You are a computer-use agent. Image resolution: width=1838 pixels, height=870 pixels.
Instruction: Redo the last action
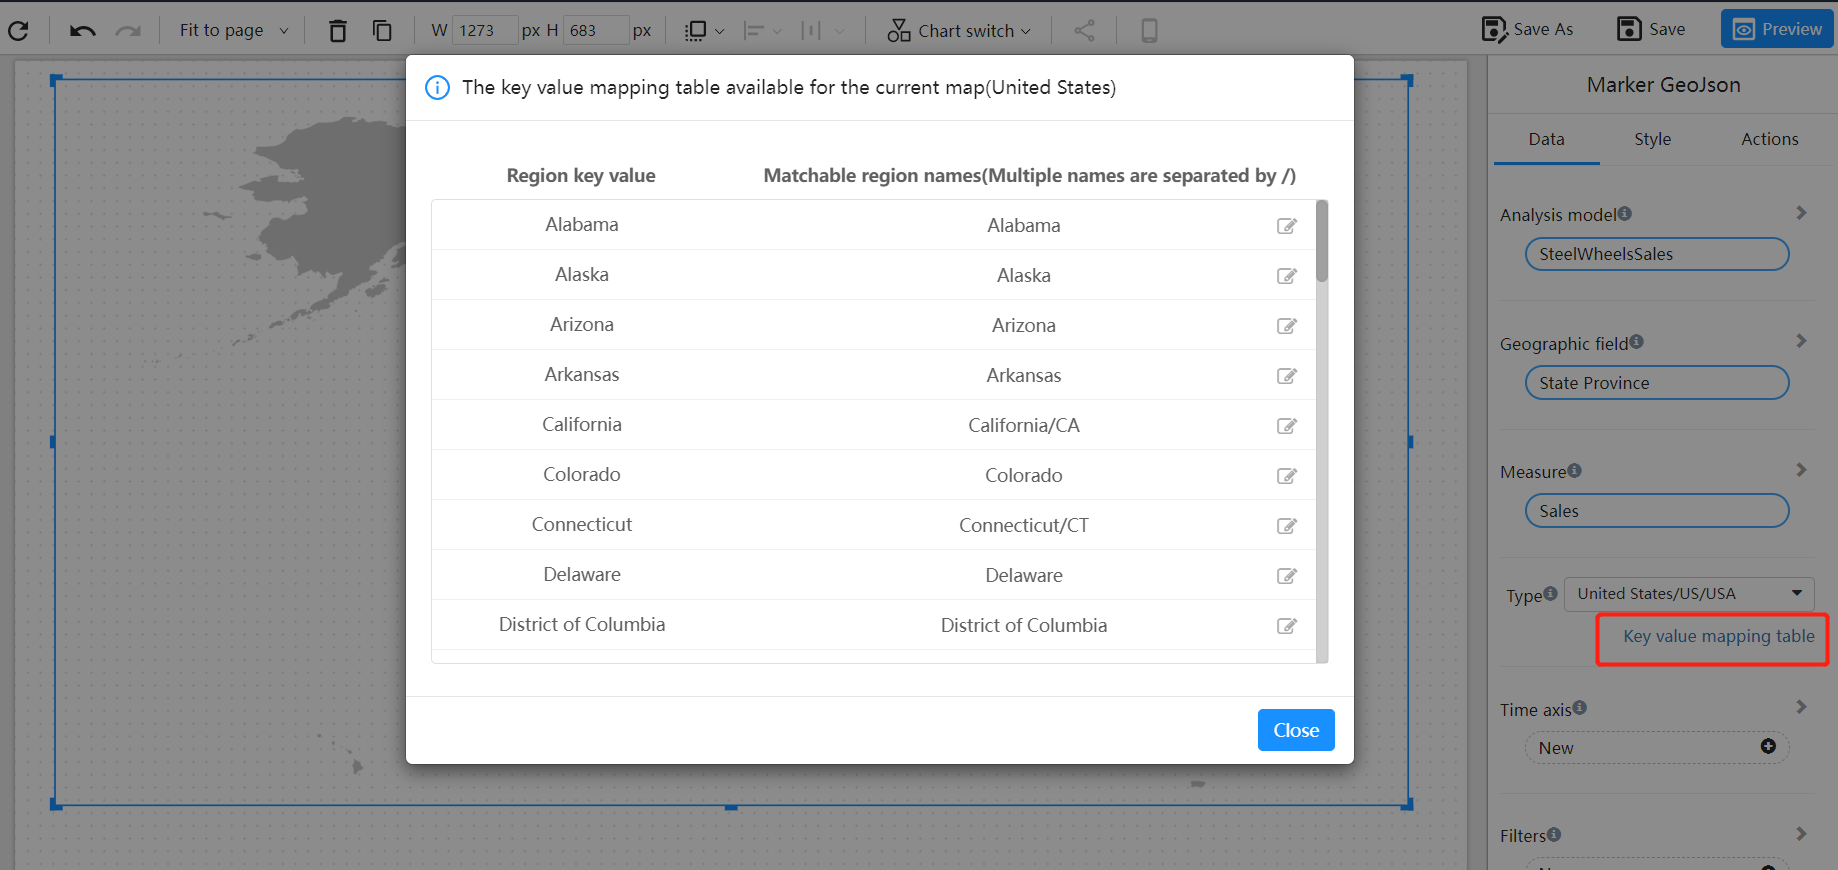[128, 31]
